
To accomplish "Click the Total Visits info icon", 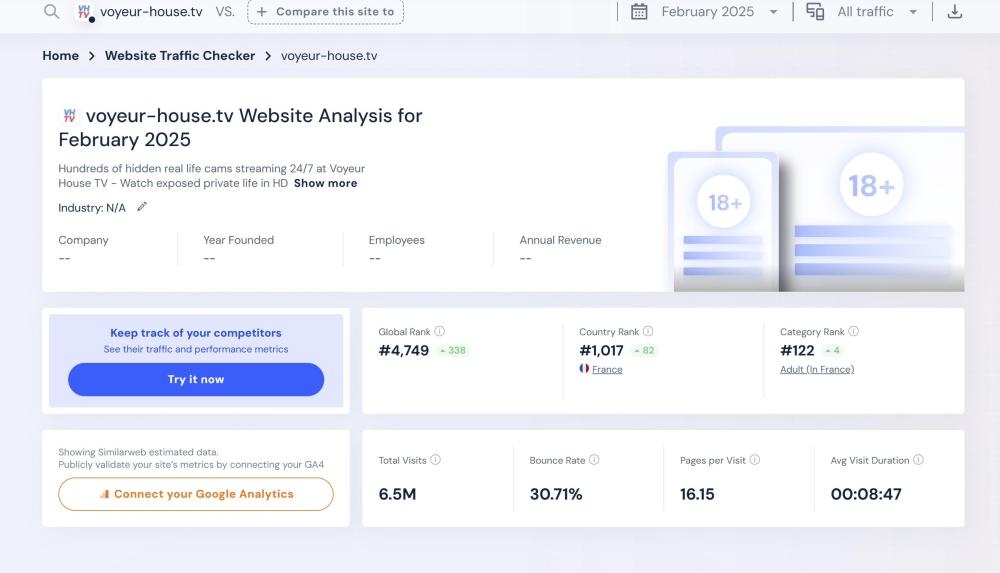I will point(435,460).
